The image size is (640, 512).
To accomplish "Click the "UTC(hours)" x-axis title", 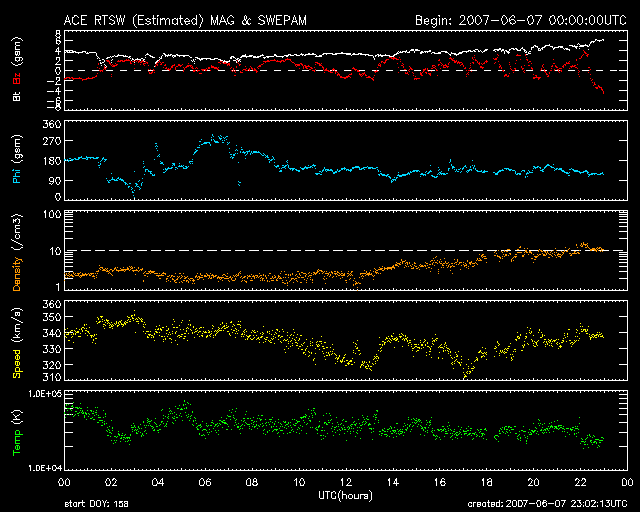I will [x=345, y=496].
